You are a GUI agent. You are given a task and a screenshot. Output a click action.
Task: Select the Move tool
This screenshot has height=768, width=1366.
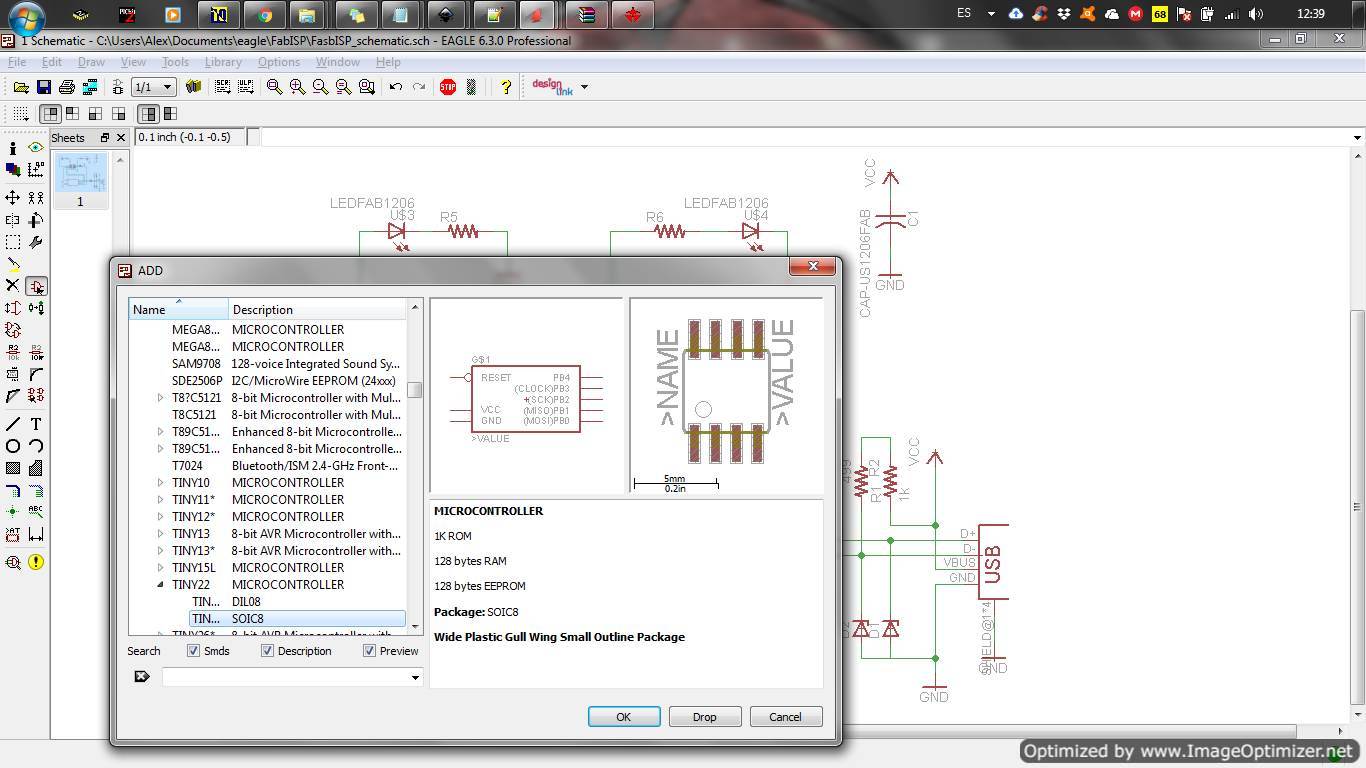tap(13, 198)
